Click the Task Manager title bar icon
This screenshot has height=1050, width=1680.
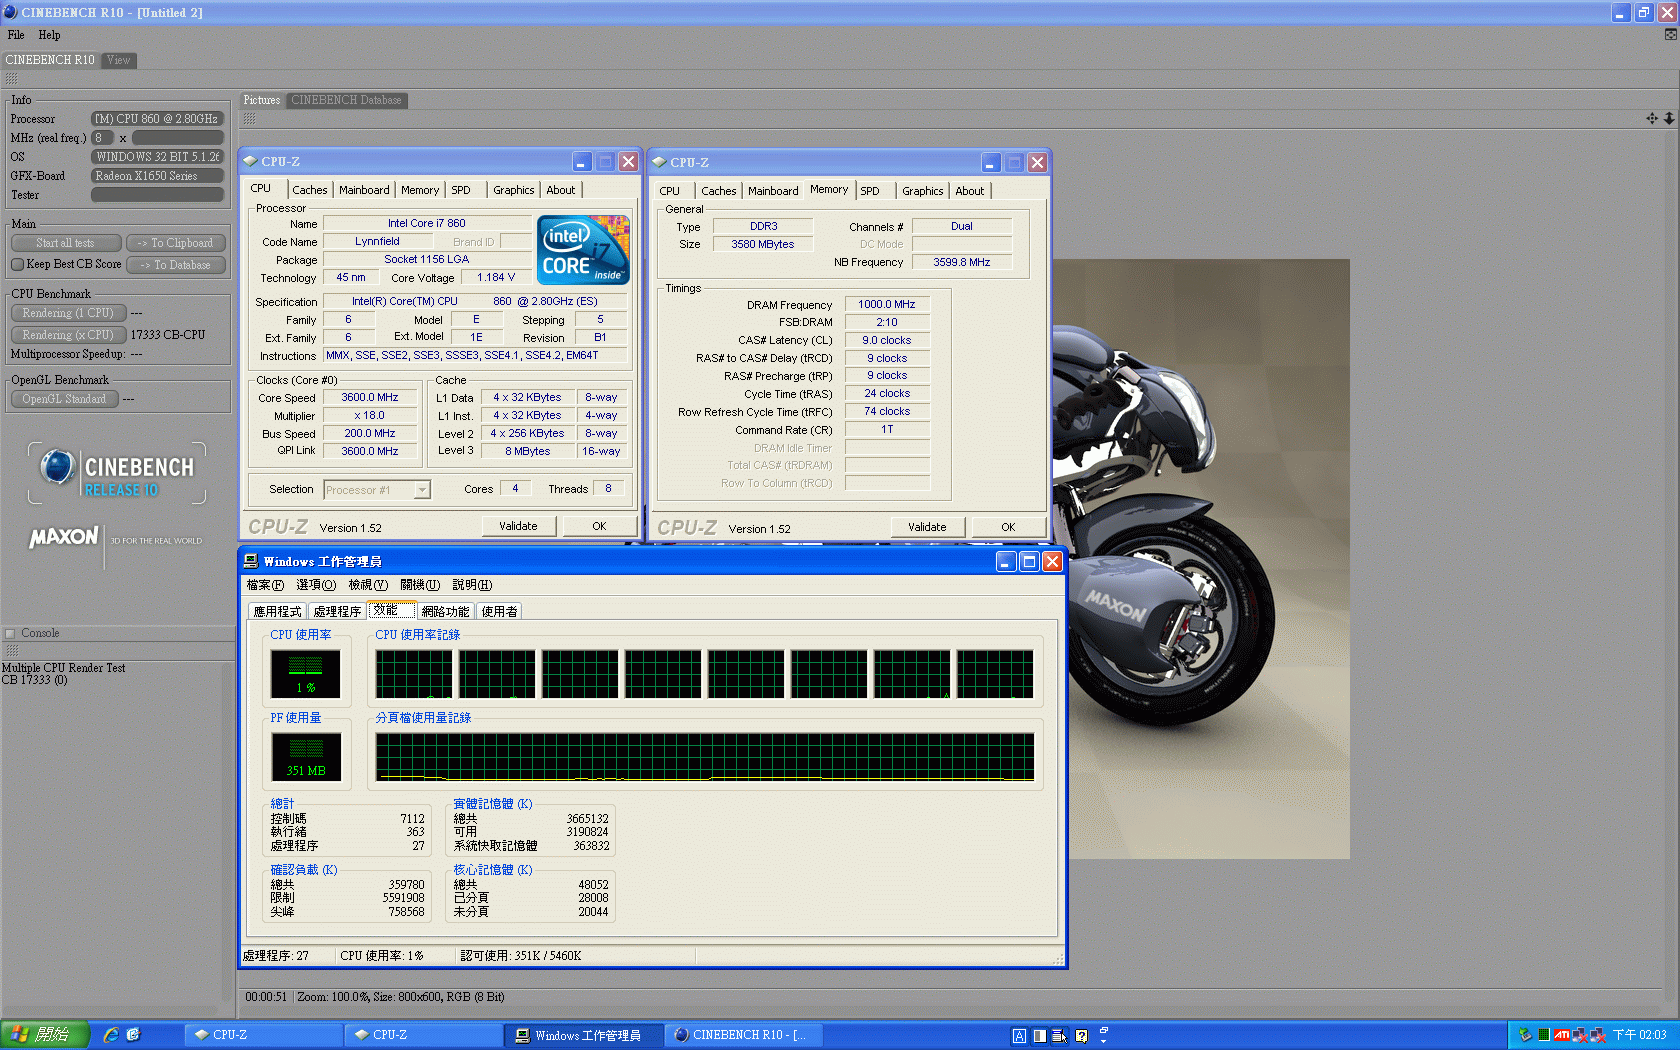coord(251,562)
